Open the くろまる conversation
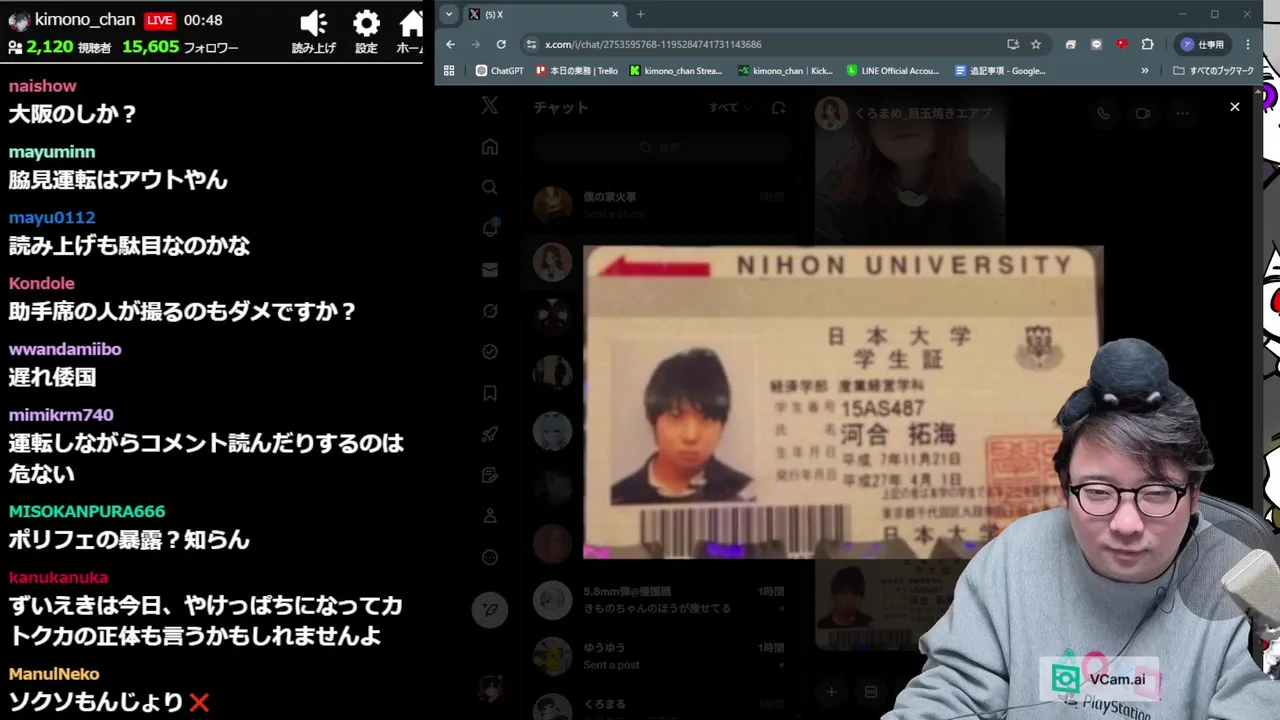The width and height of the screenshot is (1280, 720). coord(661,705)
